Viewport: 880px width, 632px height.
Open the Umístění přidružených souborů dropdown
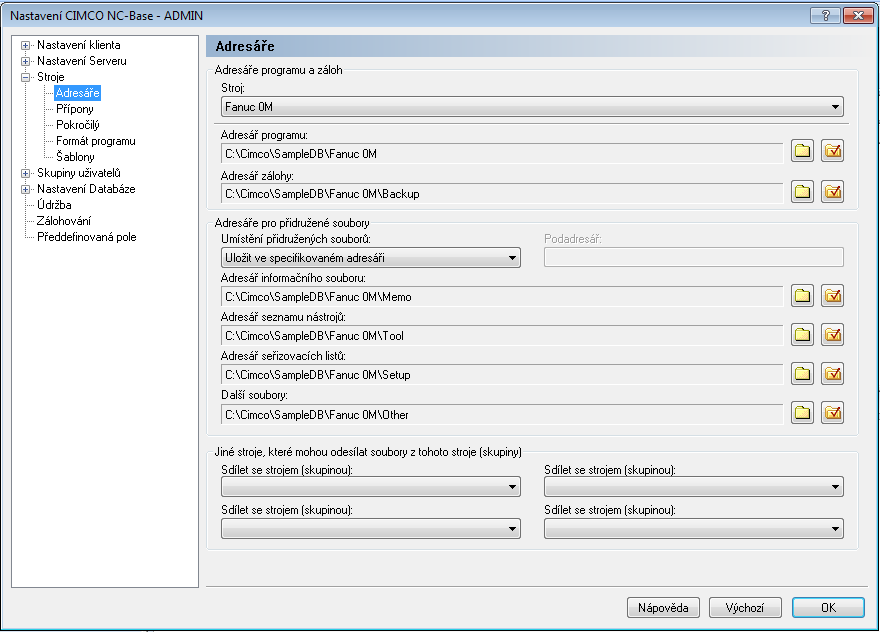point(370,258)
